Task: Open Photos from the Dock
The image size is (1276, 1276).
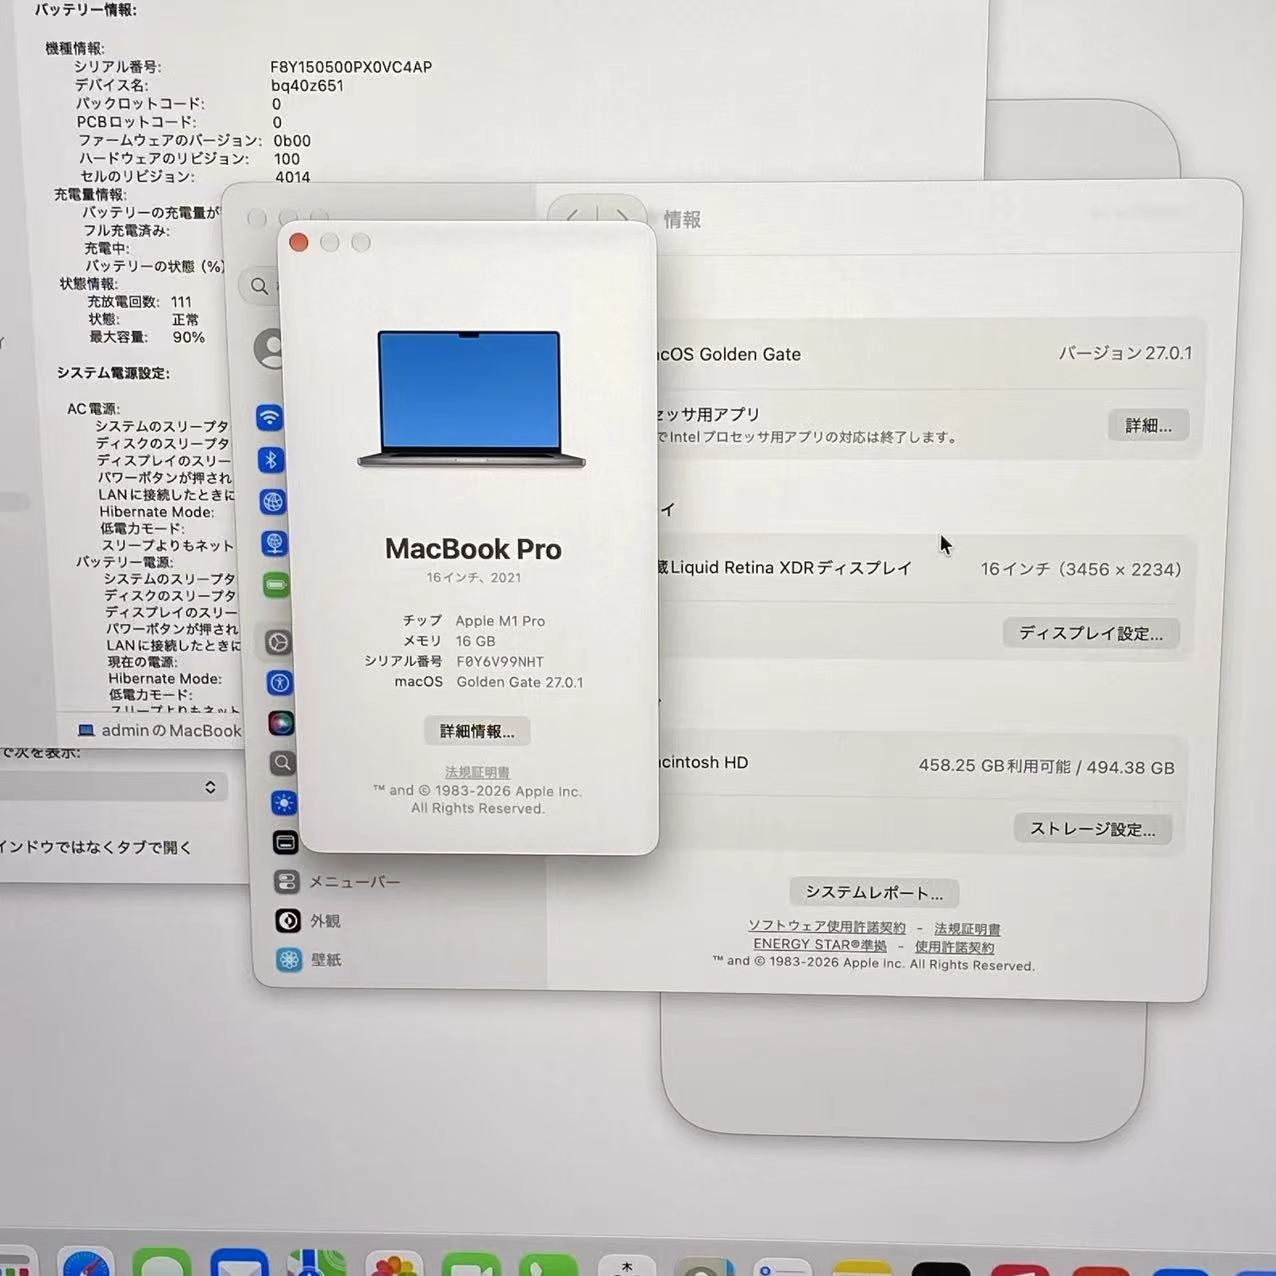Action: point(394,1264)
